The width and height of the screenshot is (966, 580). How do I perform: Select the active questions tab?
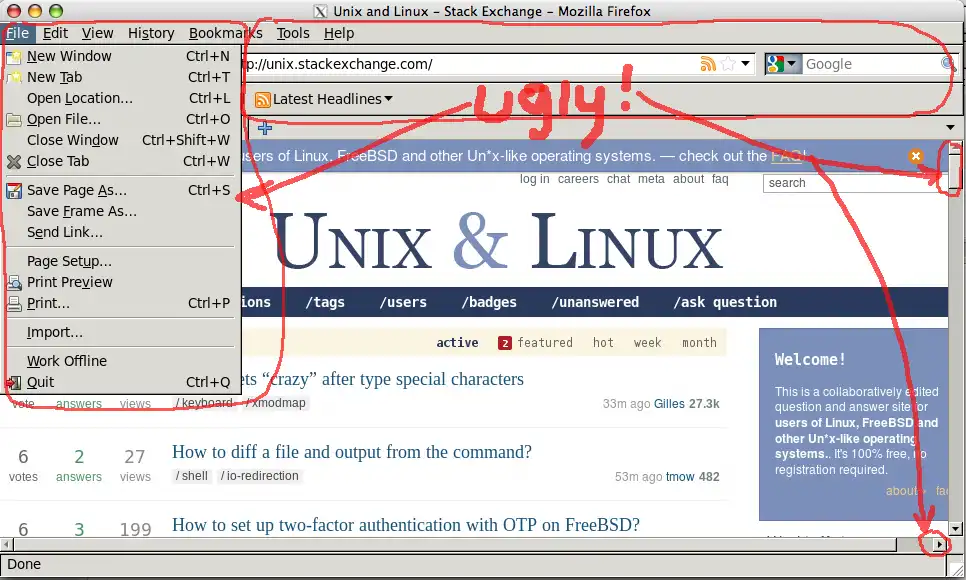click(457, 343)
